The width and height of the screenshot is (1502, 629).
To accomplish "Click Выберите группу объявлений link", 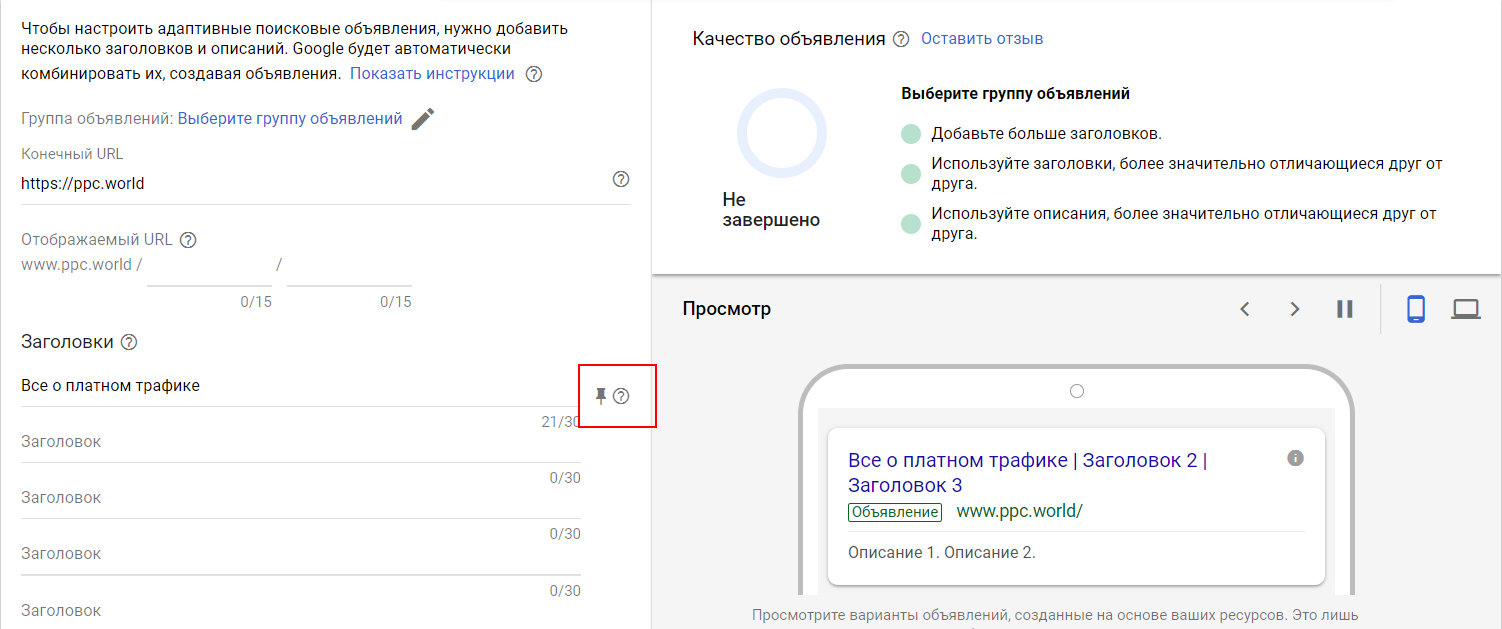I will (290, 119).
